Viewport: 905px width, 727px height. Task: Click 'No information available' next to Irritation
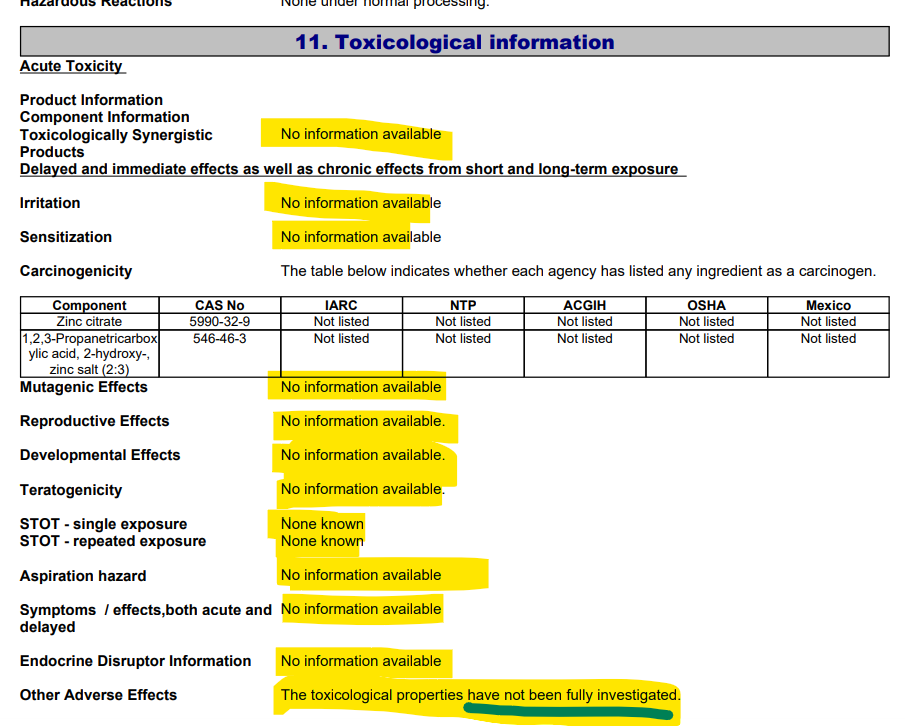click(x=361, y=203)
